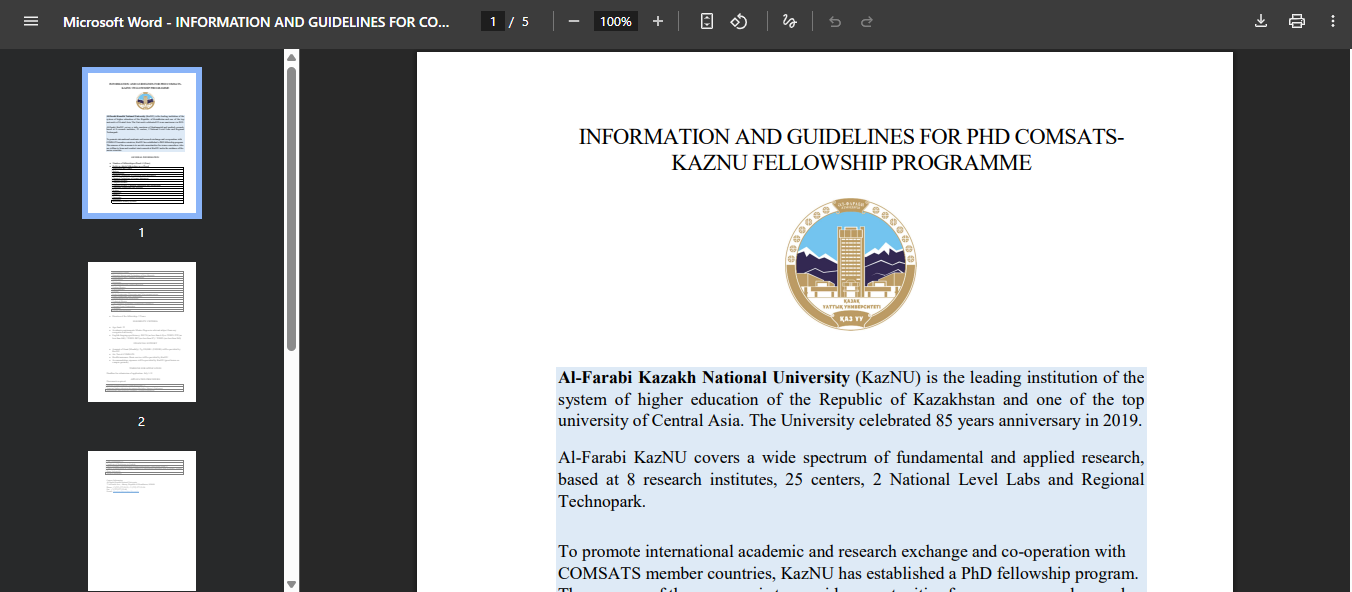Select the page 2 thumbnail
The width and height of the screenshot is (1352, 592).
click(141, 331)
